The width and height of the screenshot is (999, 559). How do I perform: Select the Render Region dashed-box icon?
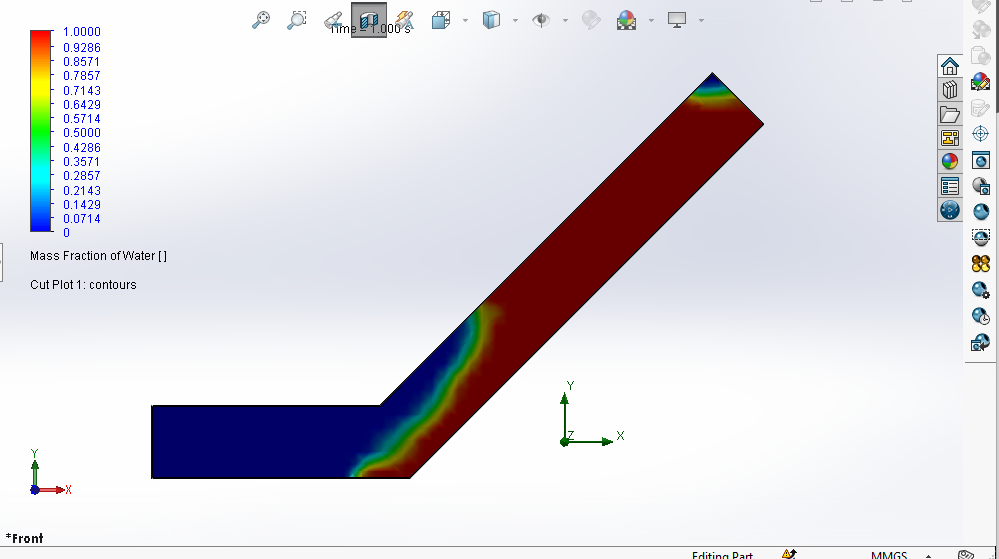981,238
